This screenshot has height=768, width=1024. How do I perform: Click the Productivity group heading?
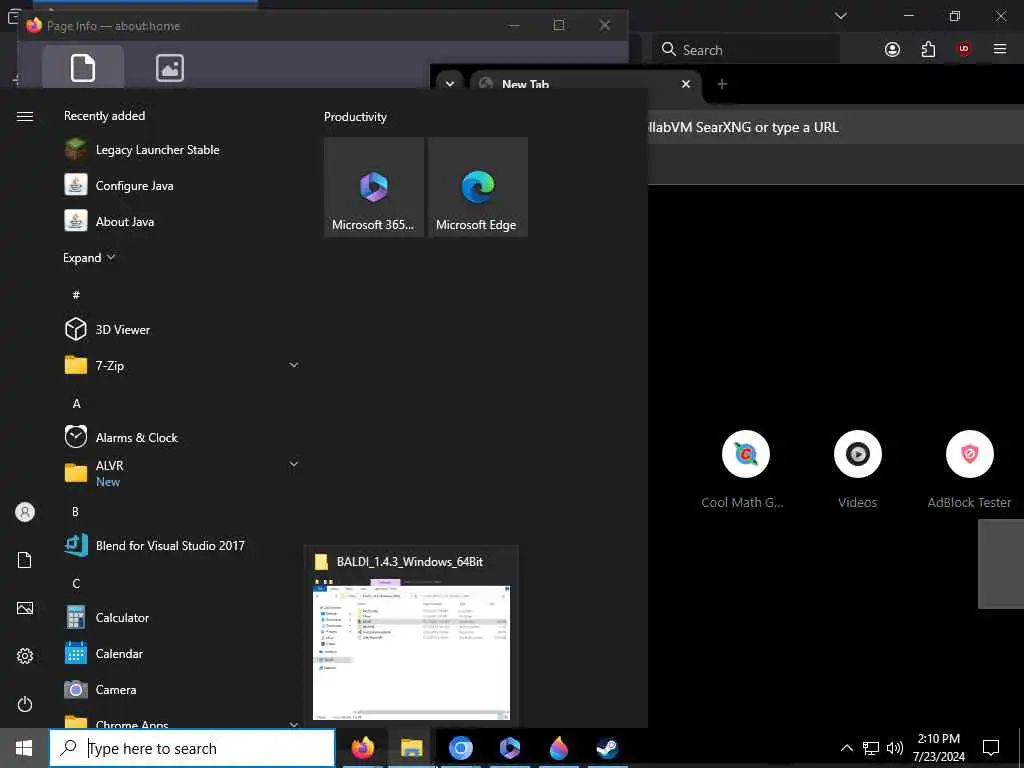click(x=355, y=117)
